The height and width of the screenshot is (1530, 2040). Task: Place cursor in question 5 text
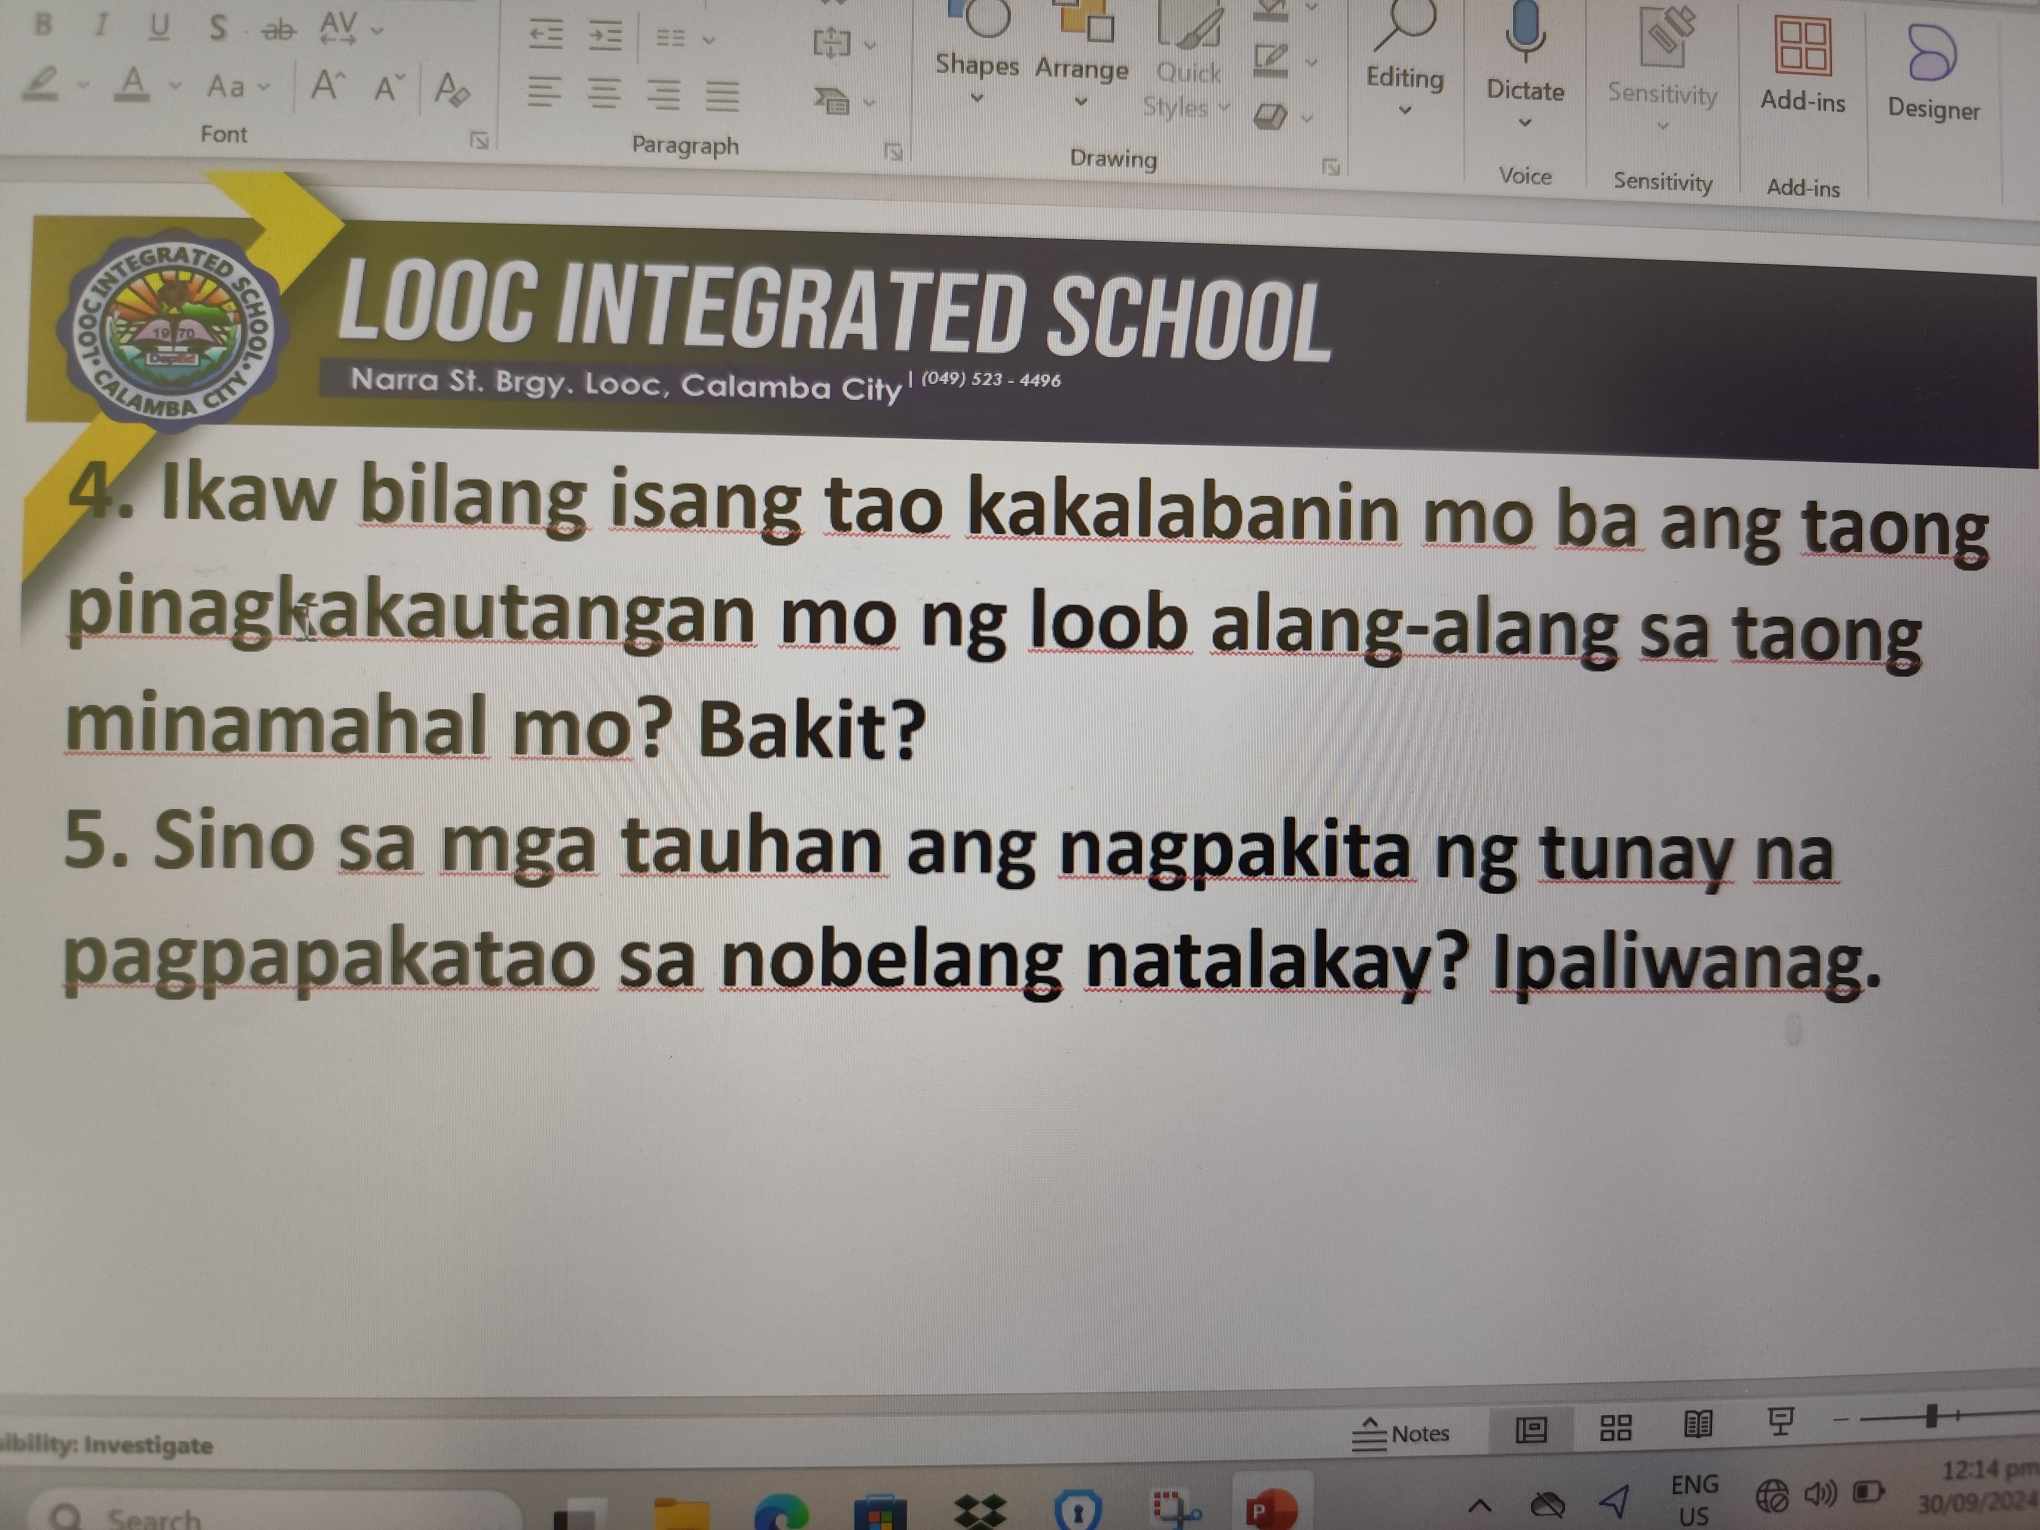(970, 905)
